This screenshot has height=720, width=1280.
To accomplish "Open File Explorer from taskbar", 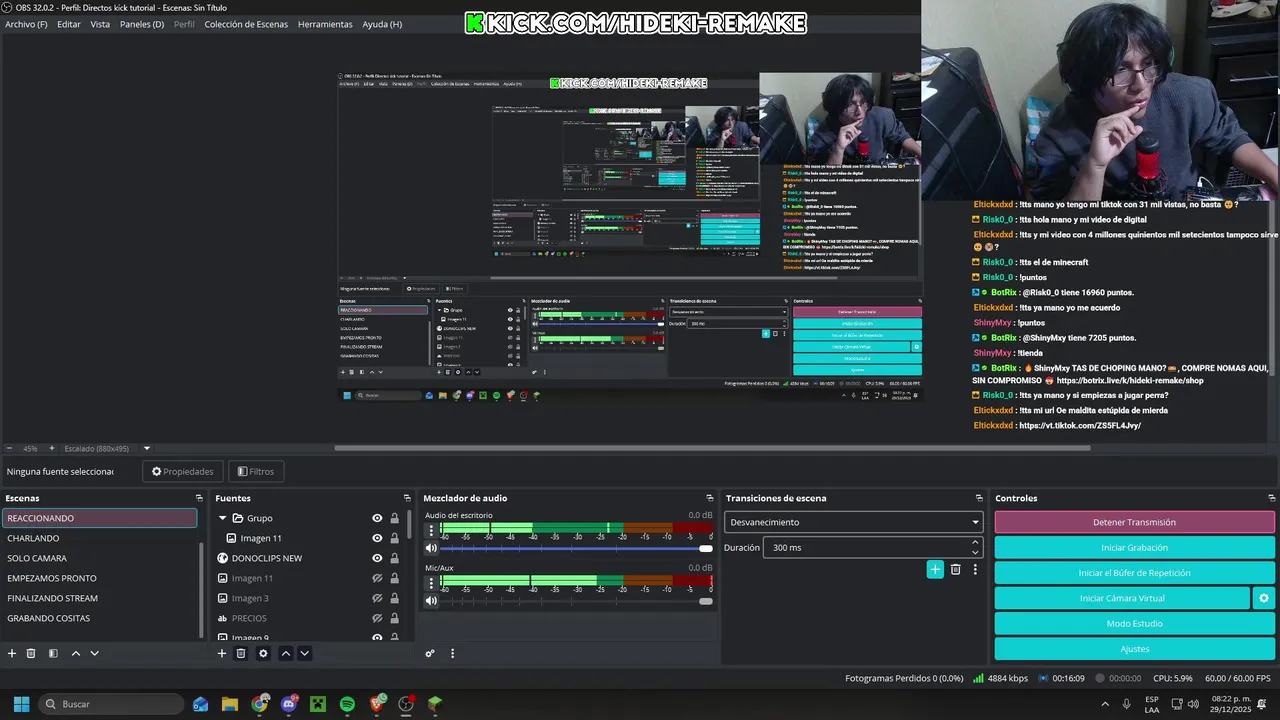I will coord(230,704).
